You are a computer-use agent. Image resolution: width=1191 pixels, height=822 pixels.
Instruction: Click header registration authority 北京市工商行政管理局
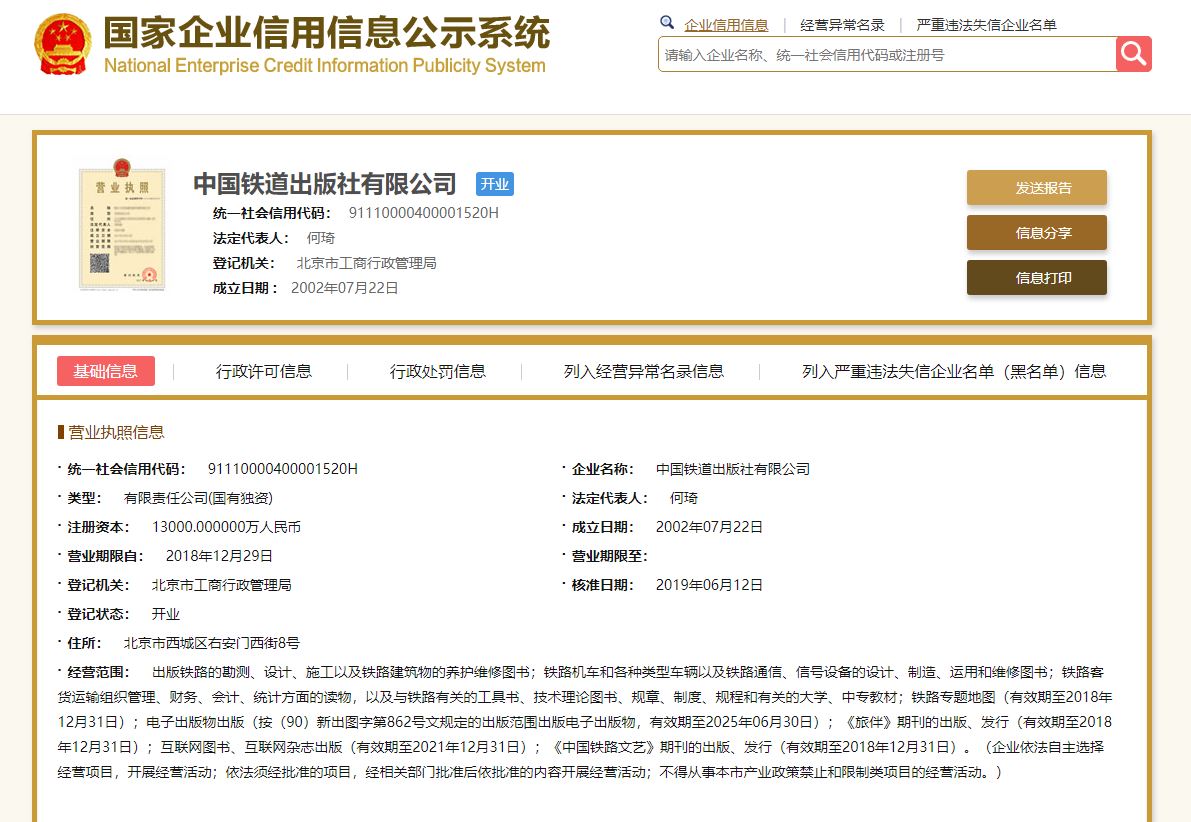(366, 263)
